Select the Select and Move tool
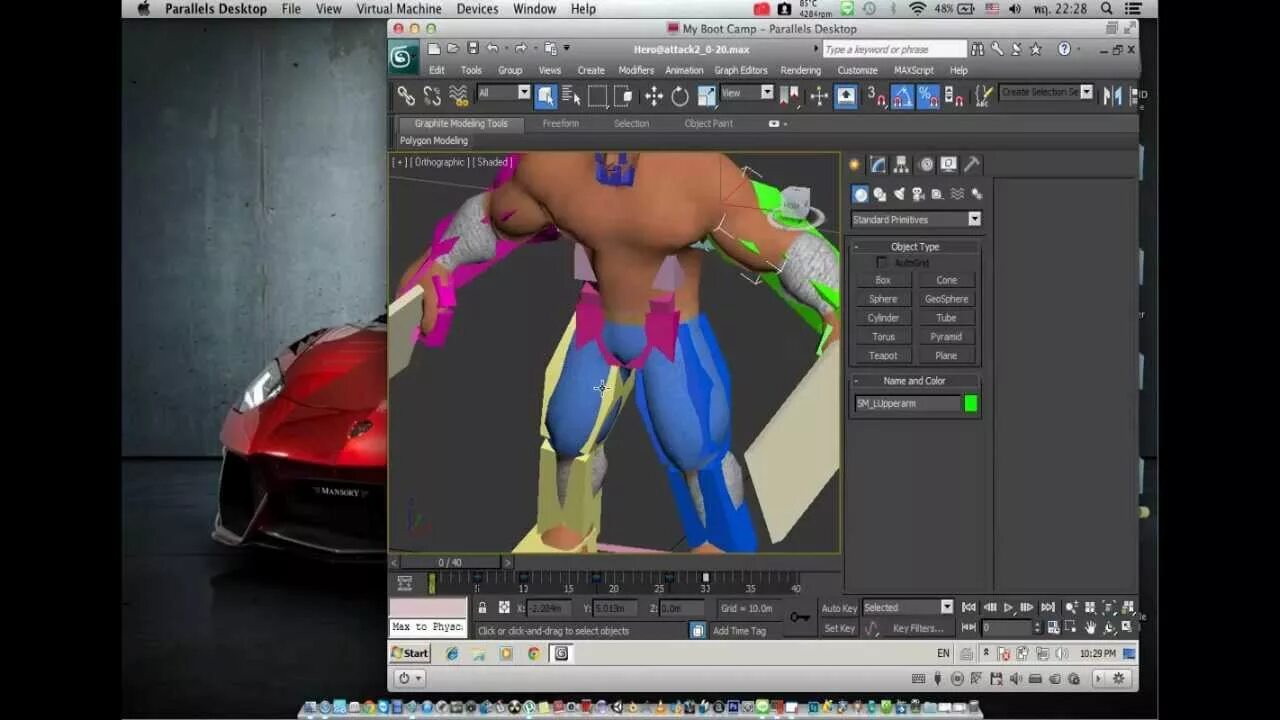Image resolution: width=1280 pixels, height=720 pixels. pos(654,96)
